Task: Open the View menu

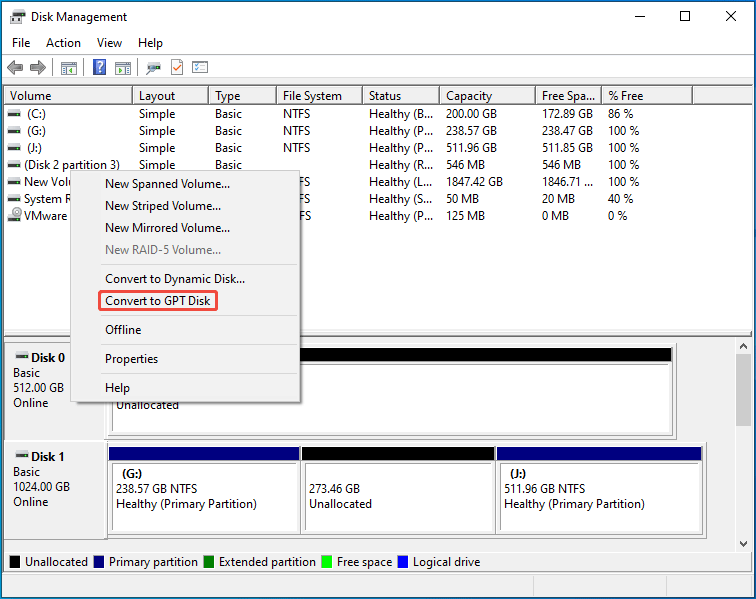Action: pos(109,43)
